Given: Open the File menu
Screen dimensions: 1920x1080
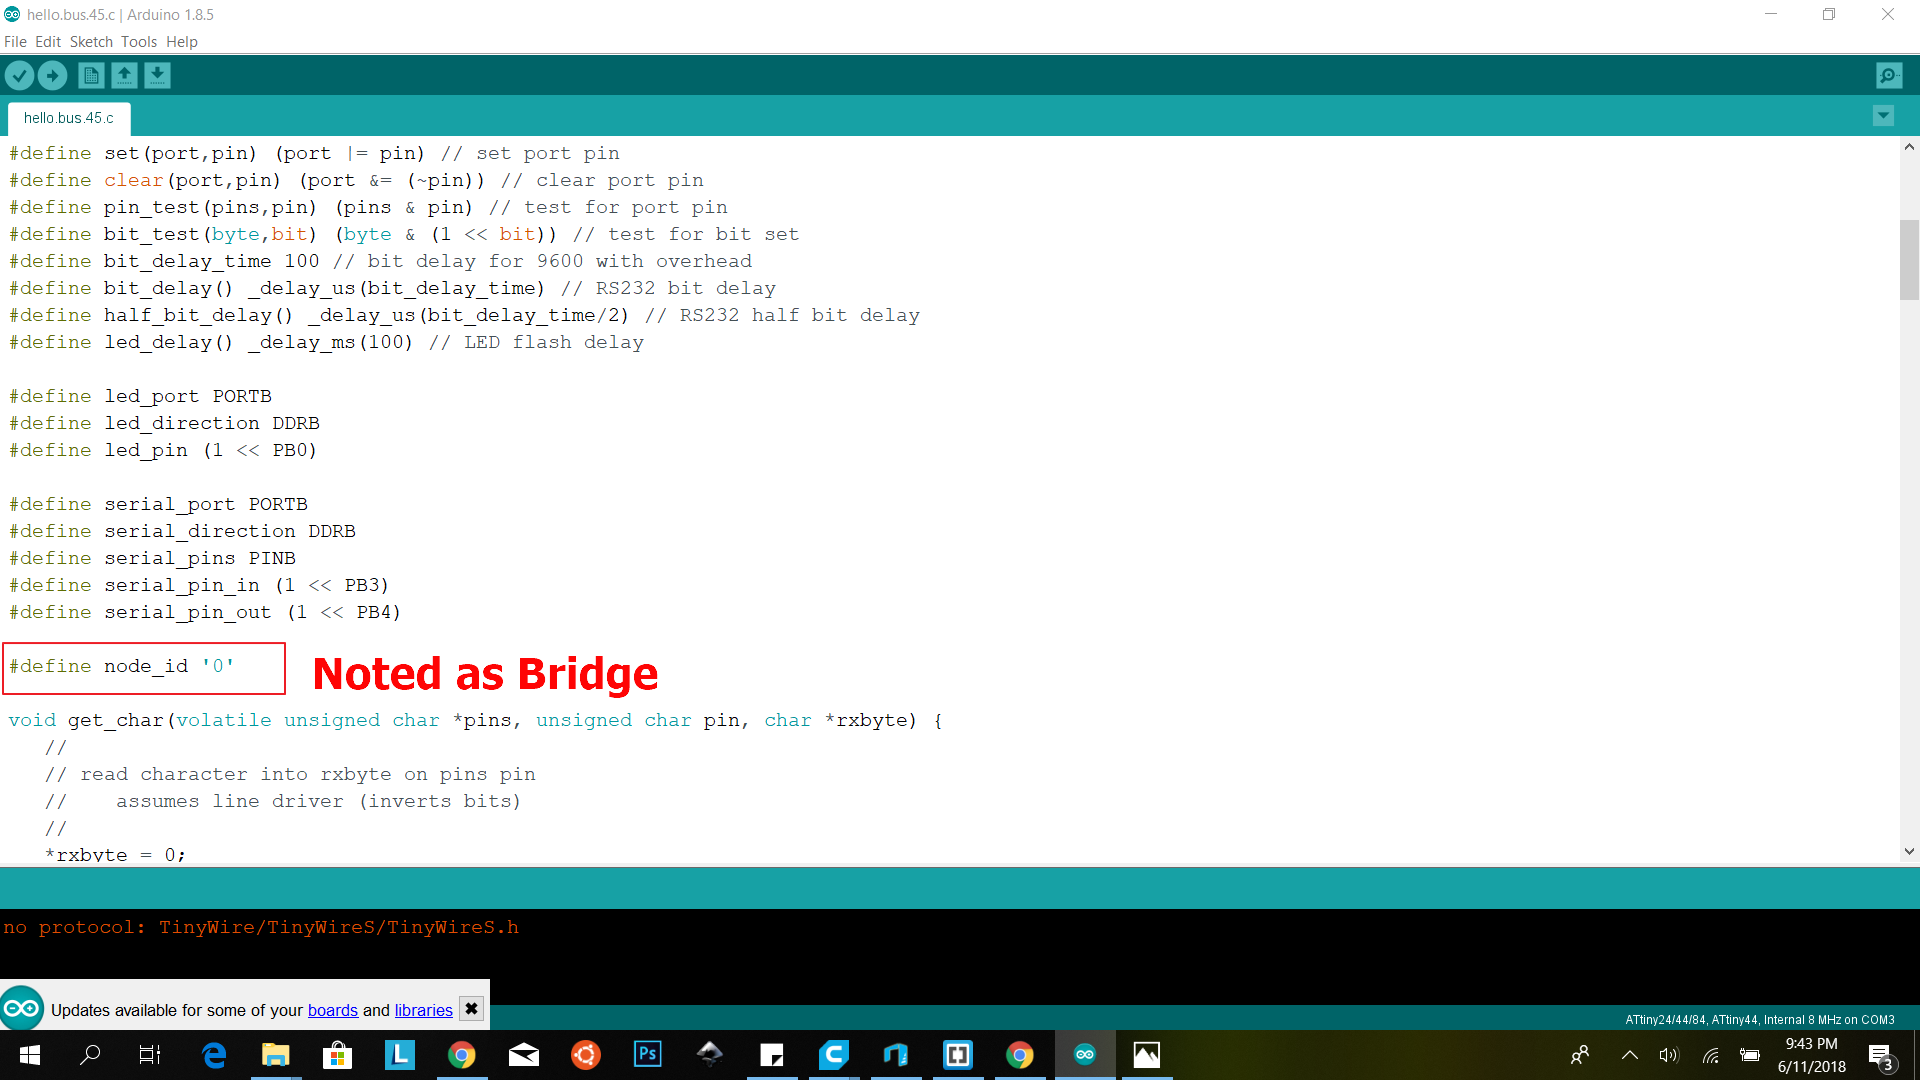Looking at the screenshot, I should pos(15,42).
